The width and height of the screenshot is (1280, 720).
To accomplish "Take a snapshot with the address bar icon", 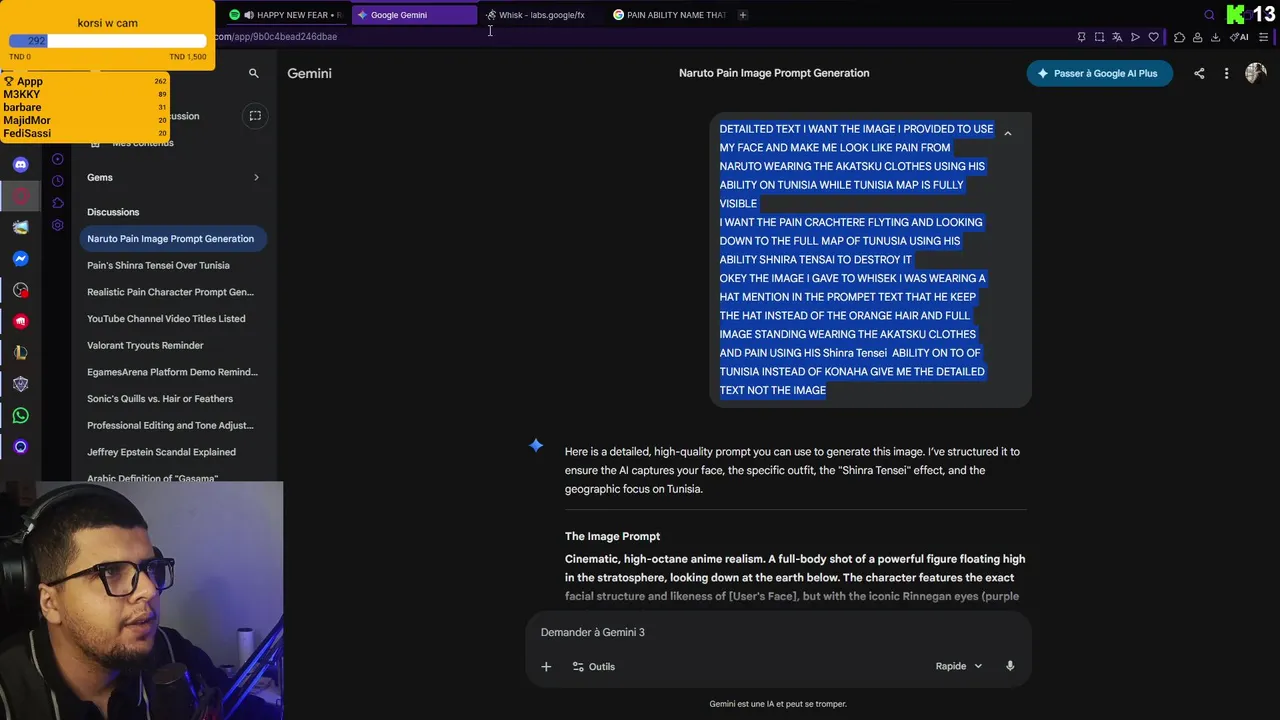I will (1099, 37).
